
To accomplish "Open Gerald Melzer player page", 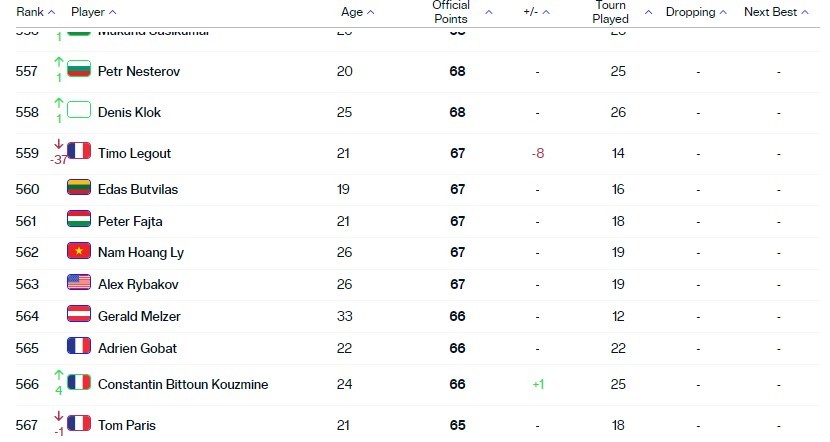I will pos(139,317).
